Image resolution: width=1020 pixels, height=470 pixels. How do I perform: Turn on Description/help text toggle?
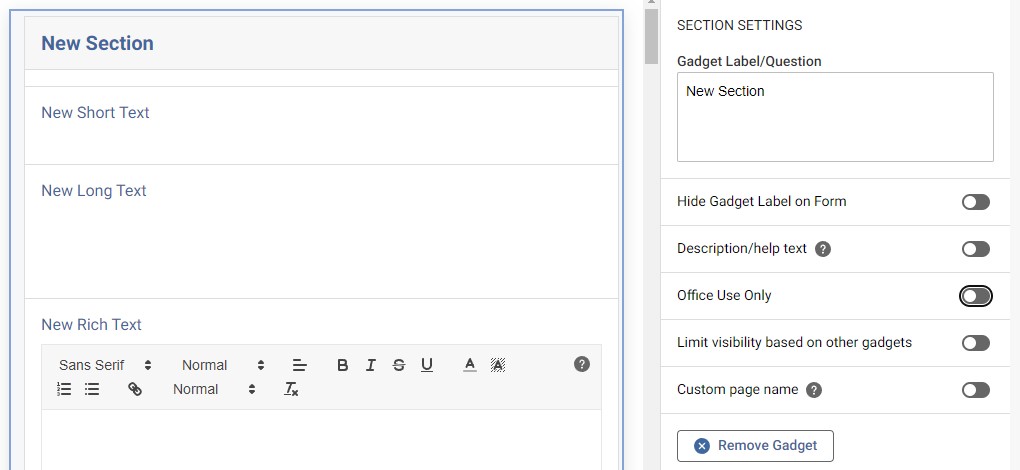pyautogui.click(x=975, y=249)
